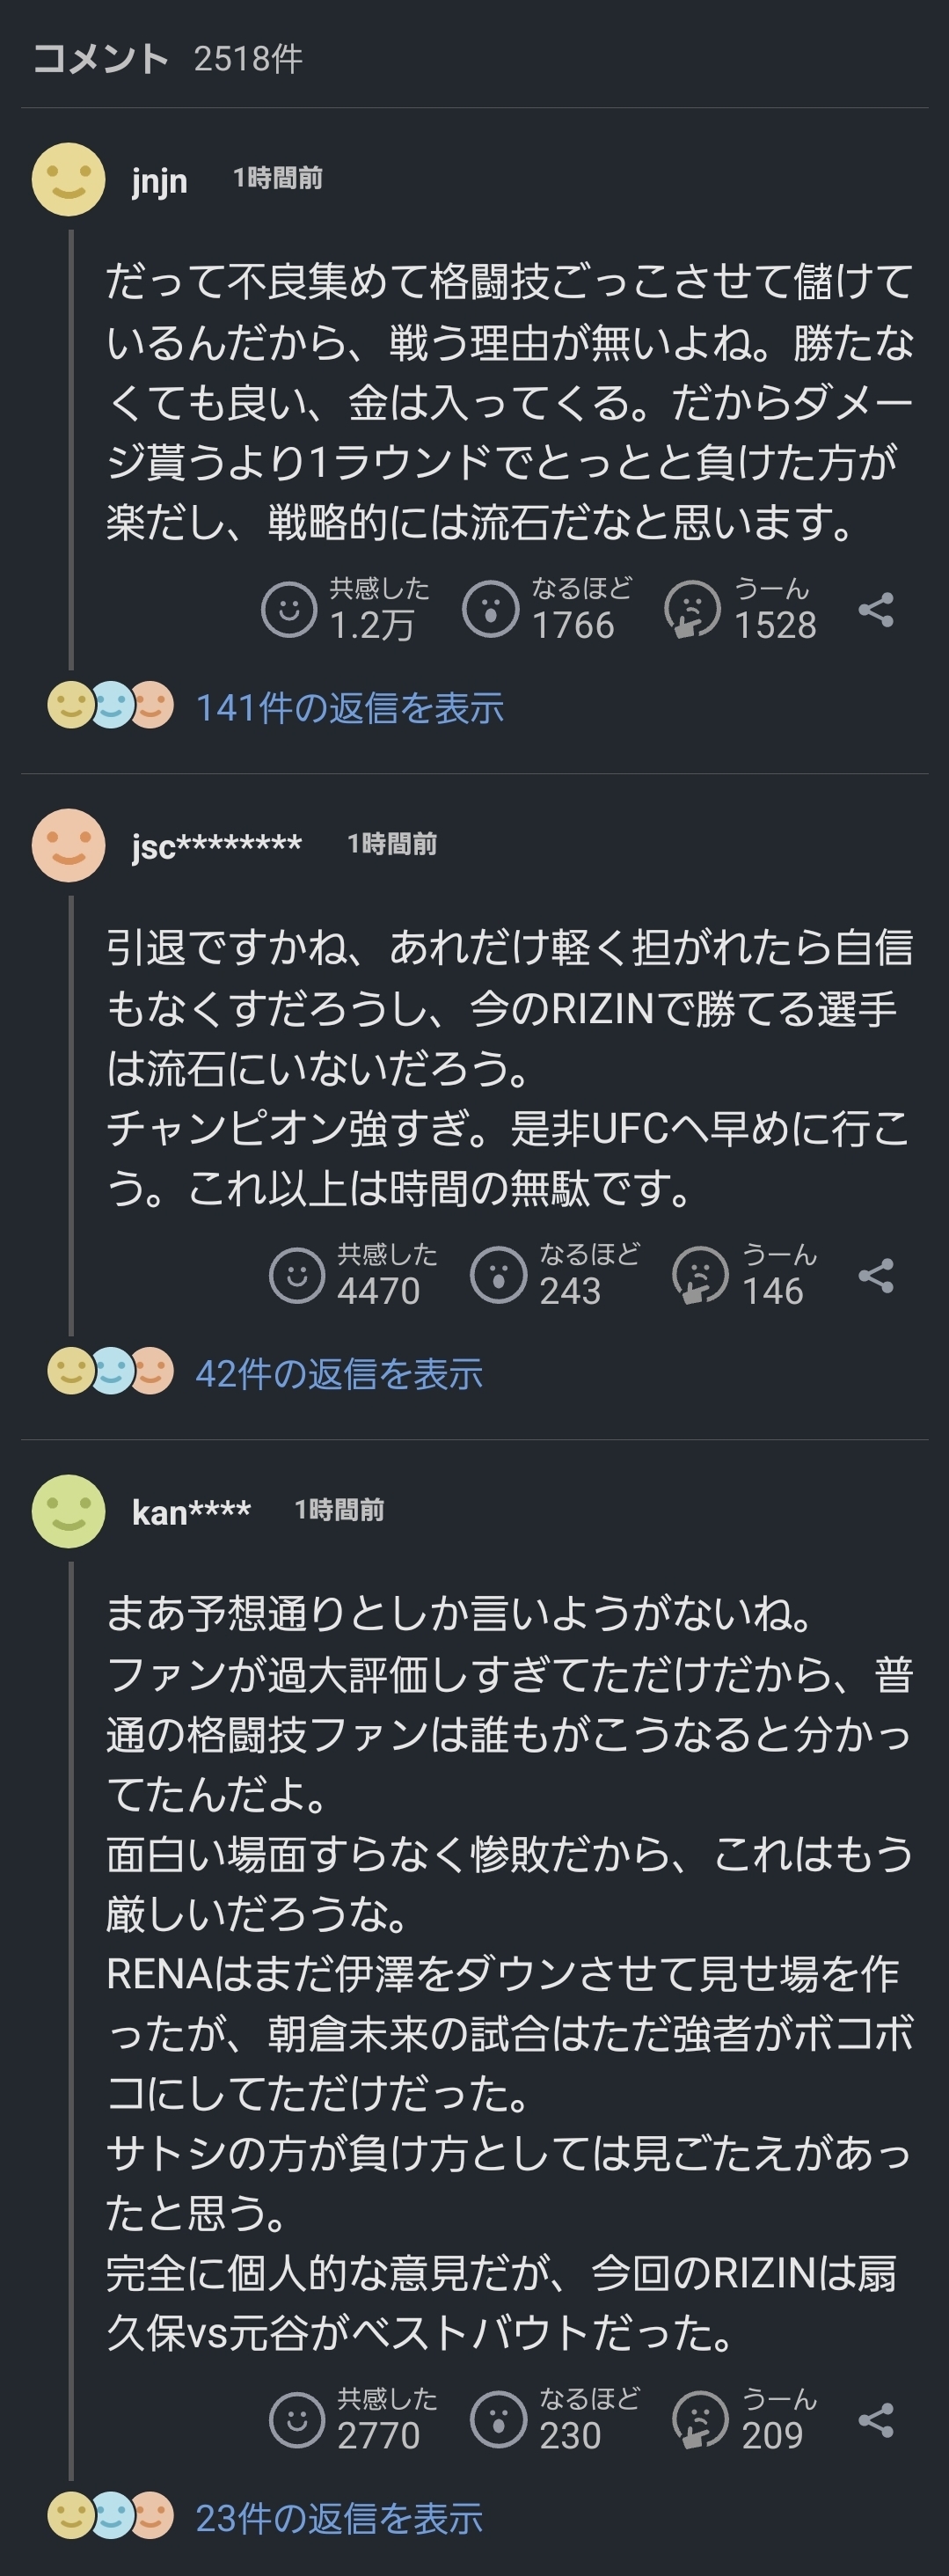Expand 42件の返信を表示 replies
The width and height of the screenshot is (949, 2576).
339,1374
